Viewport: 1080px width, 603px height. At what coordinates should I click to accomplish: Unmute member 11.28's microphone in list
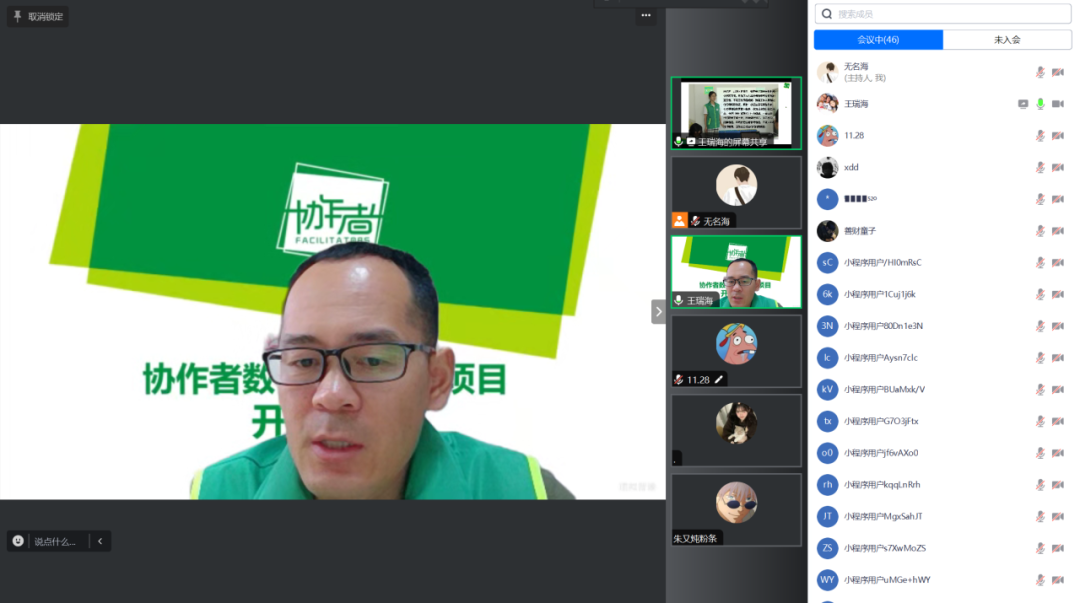pos(1040,136)
